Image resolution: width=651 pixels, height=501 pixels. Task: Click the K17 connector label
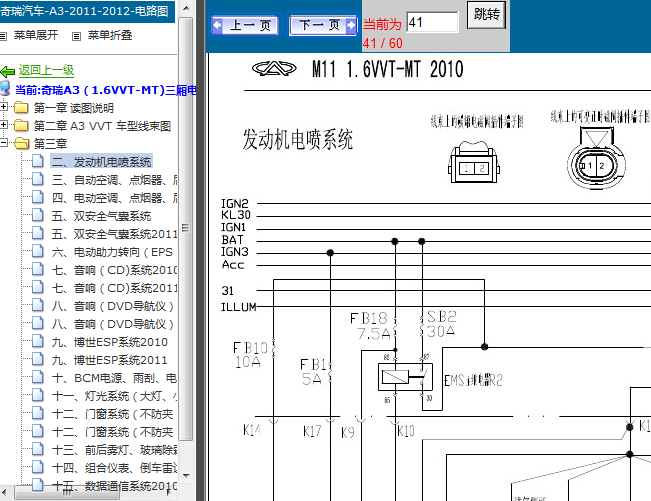pos(312,431)
